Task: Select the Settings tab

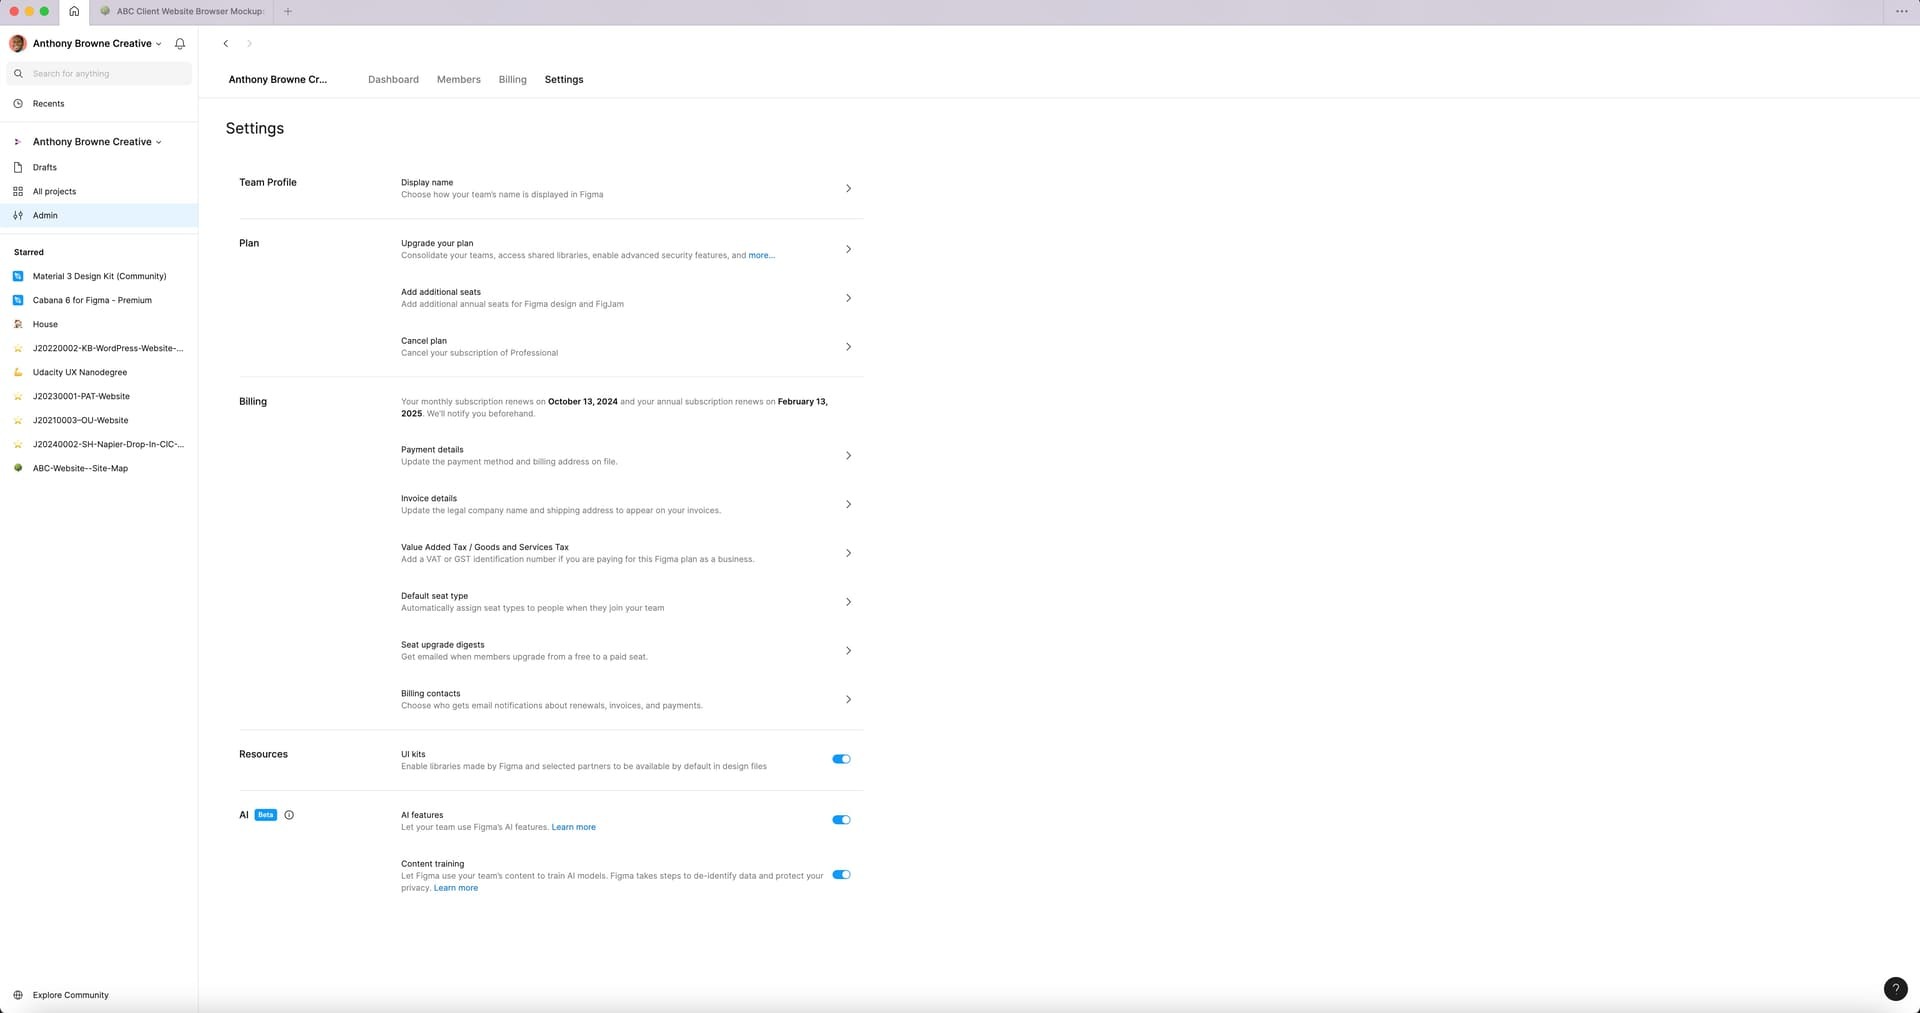Action: (564, 80)
